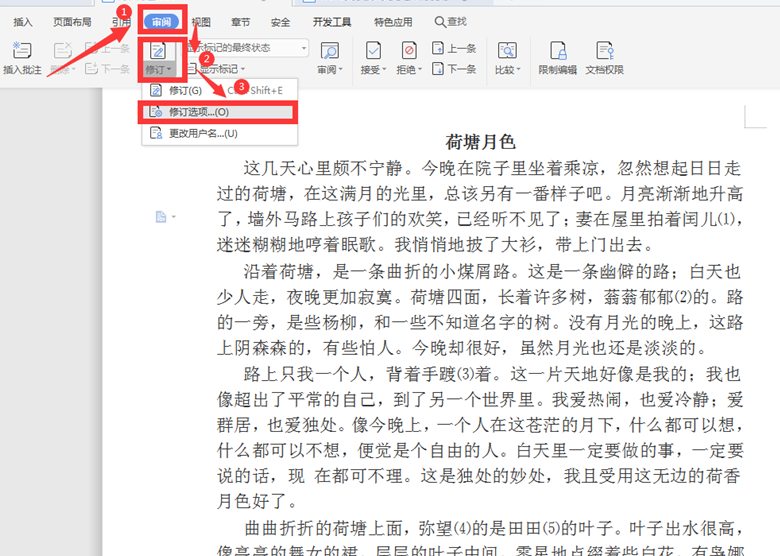This screenshot has height=556, width=780.
Task: Open the 引用 ribbon tab
Action: (x=121, y=22)
